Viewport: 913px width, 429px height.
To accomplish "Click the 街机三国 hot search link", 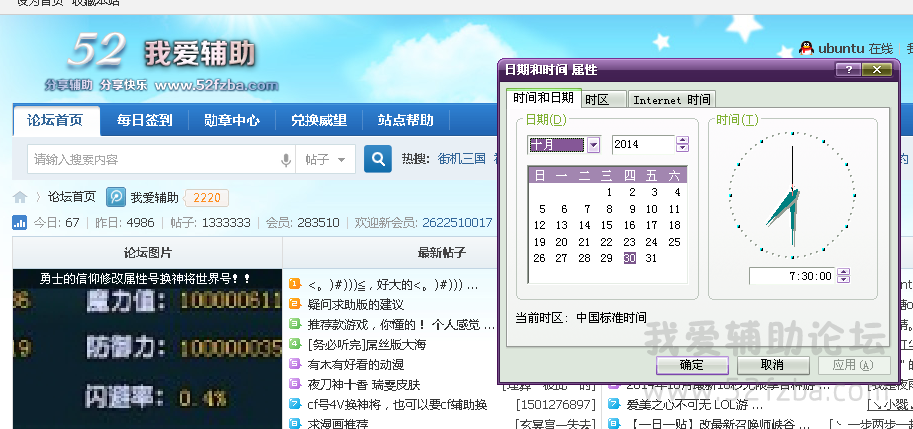I will pyautogui.click(x=462, y=159).
